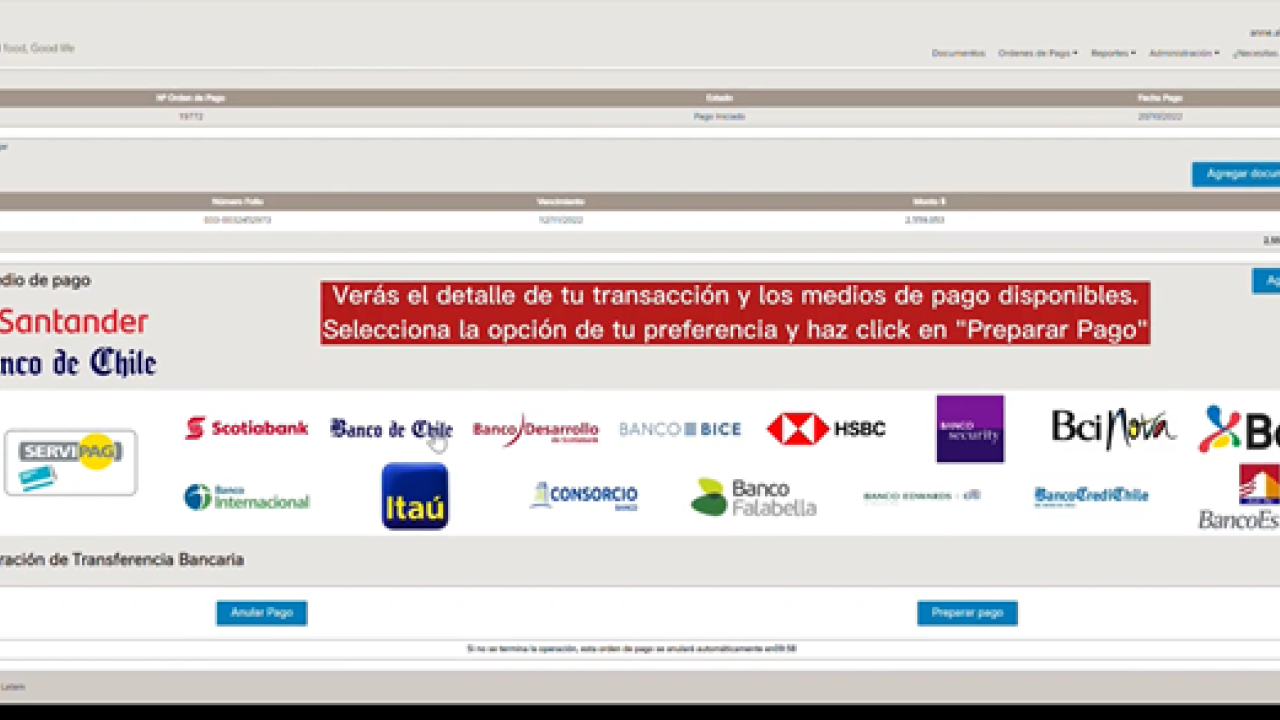The image size is (1280, 720).
Task: Click the Pago Iniciado status text
Action: tap(719, 117)
